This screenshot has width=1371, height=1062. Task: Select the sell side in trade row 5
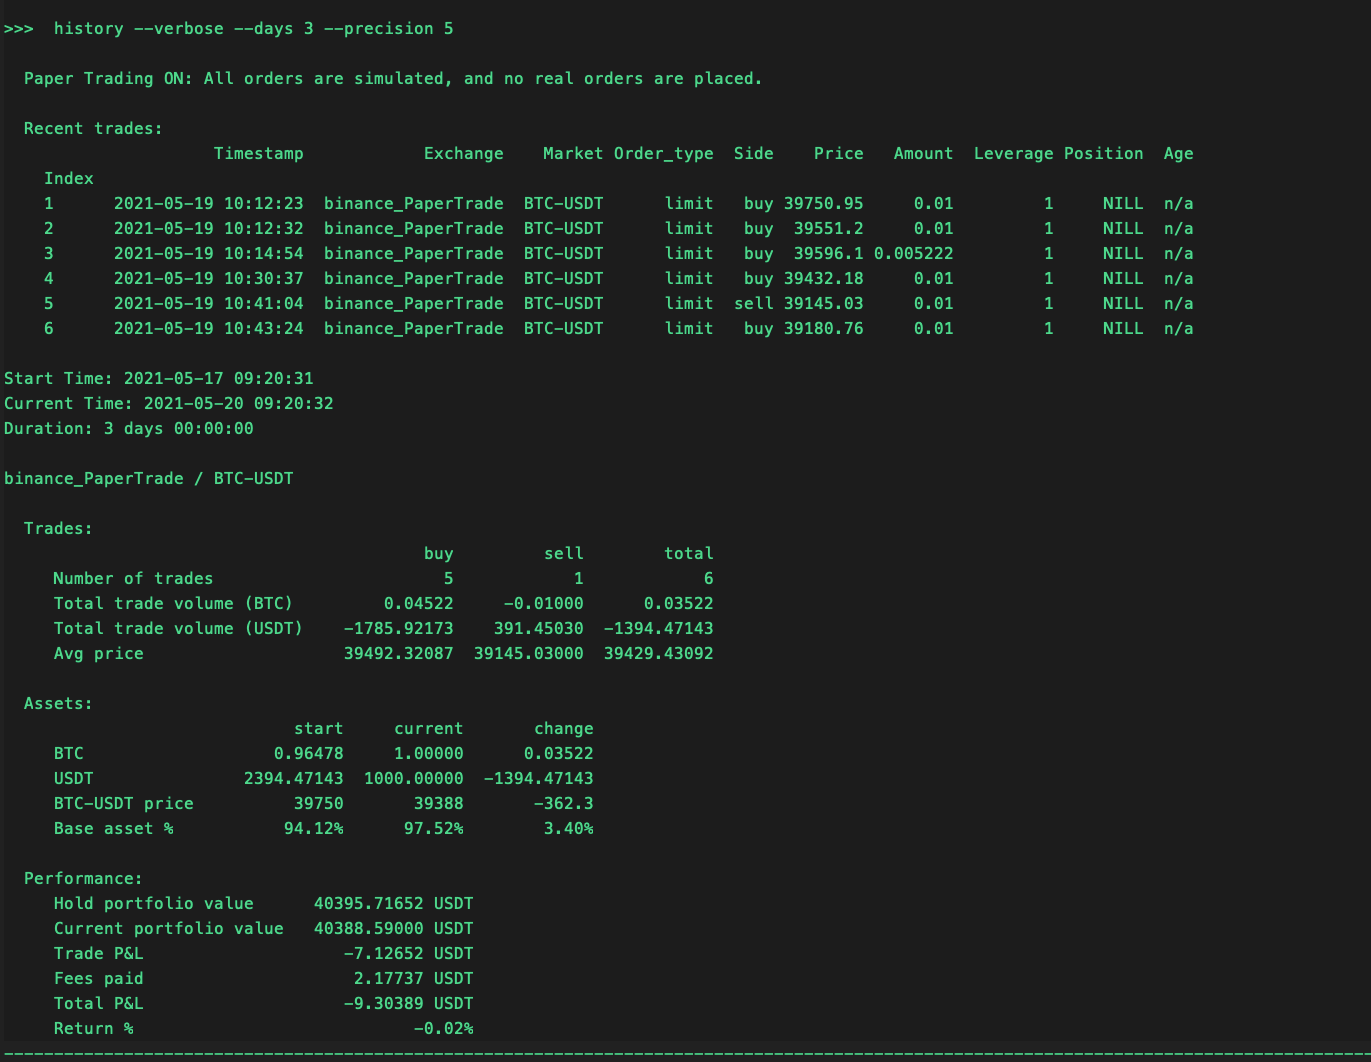(x=753, y=304)
